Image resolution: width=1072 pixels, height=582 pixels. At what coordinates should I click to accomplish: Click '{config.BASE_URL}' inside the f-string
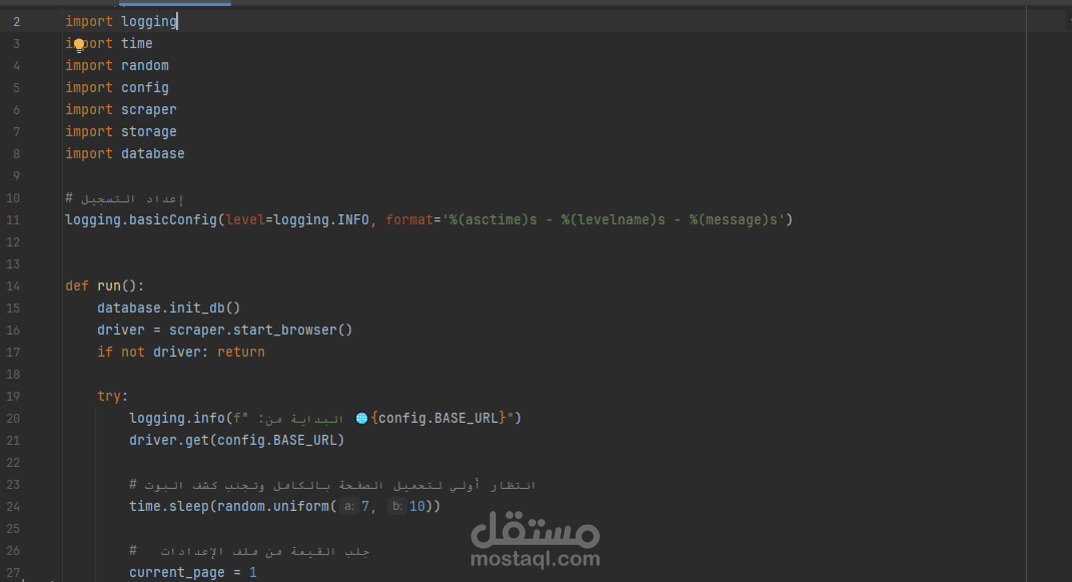[438, 418]
